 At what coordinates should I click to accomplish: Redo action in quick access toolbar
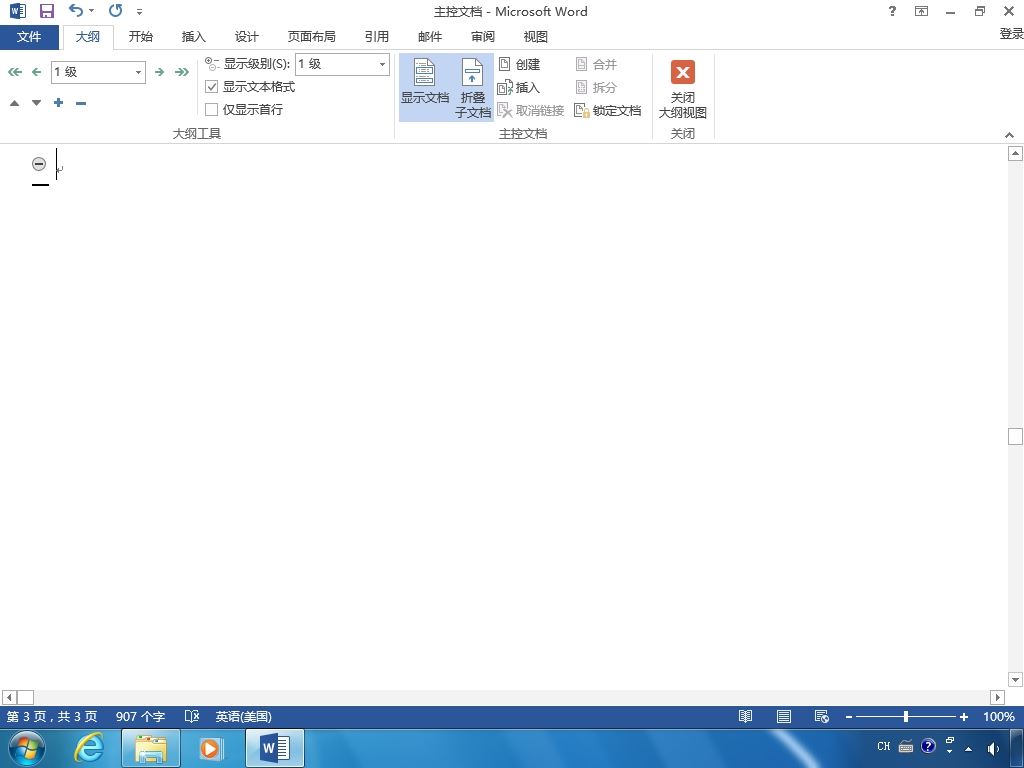116,10
